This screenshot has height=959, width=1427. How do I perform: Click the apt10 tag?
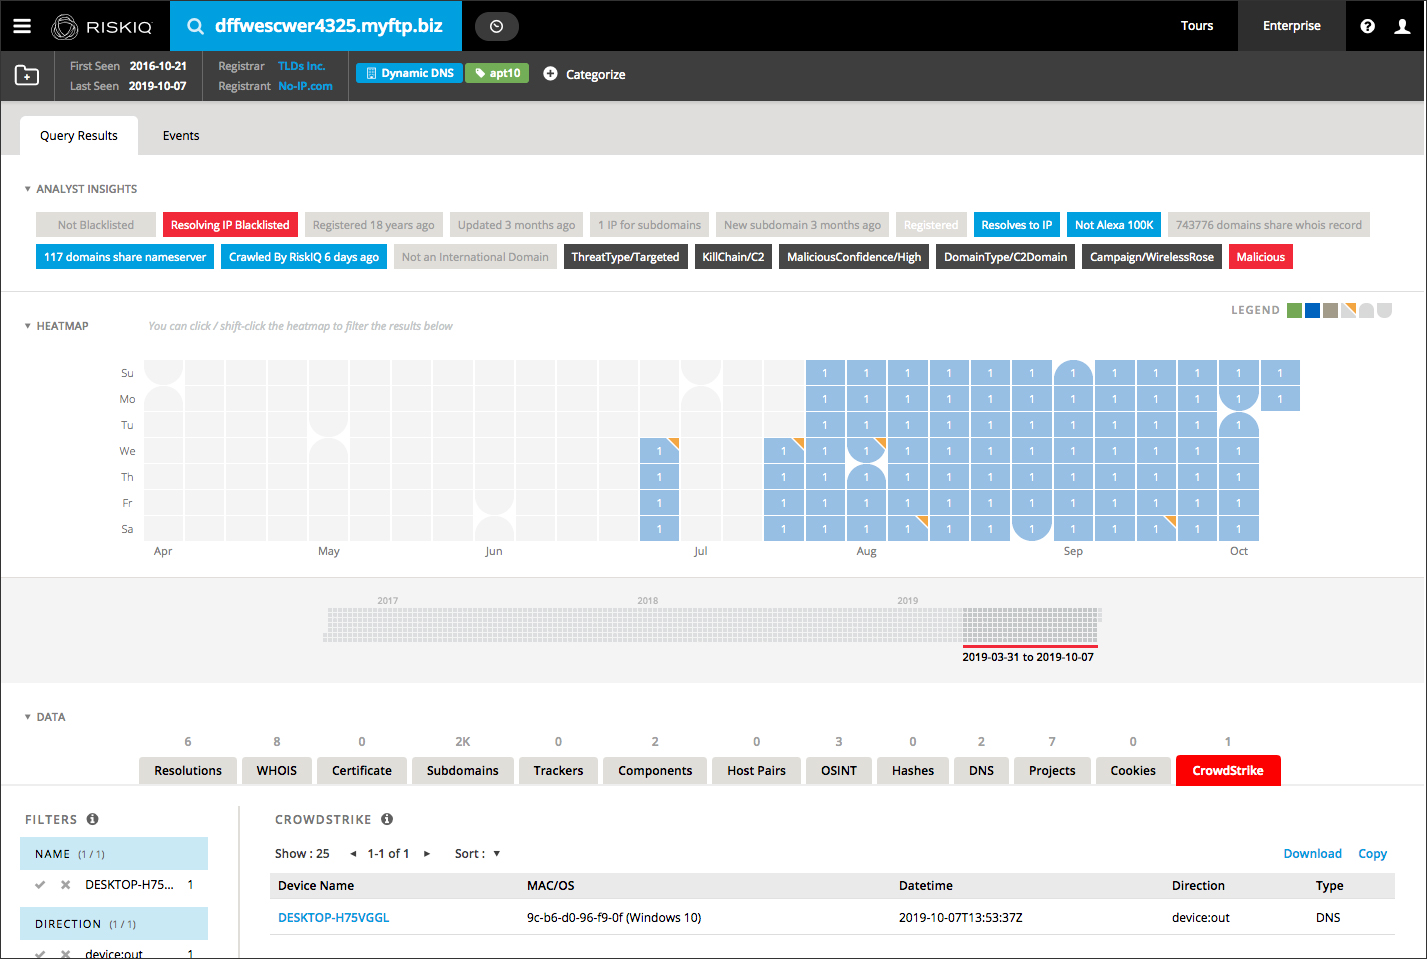coord(497,73)
